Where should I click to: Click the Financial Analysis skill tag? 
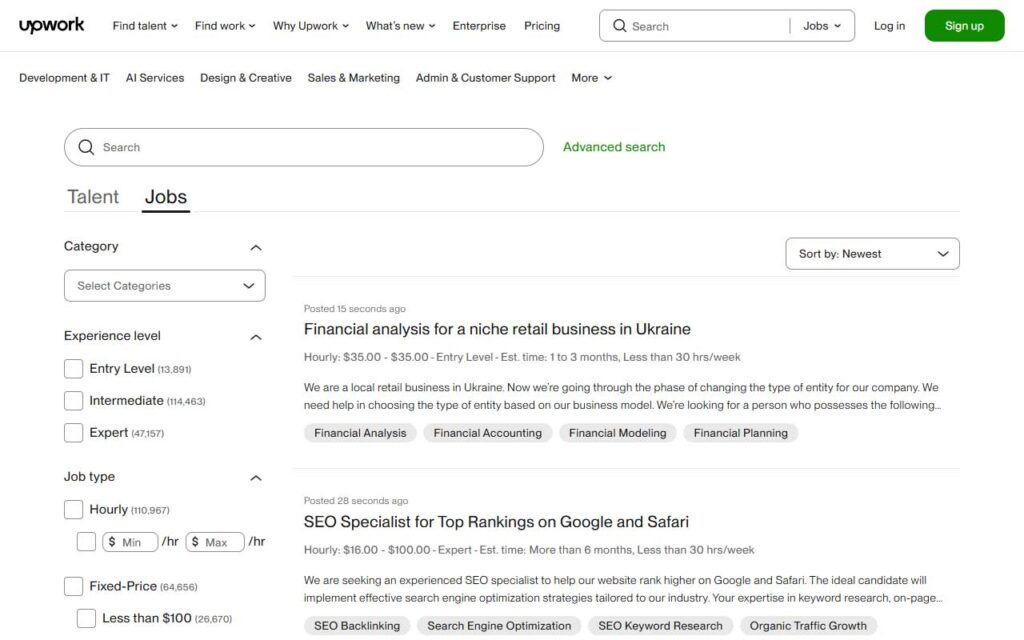click(360, 433)
